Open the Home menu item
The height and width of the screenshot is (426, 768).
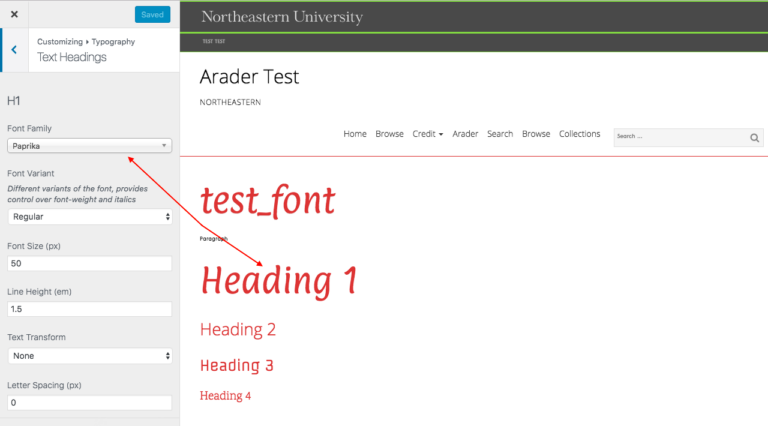pos(355,134)
